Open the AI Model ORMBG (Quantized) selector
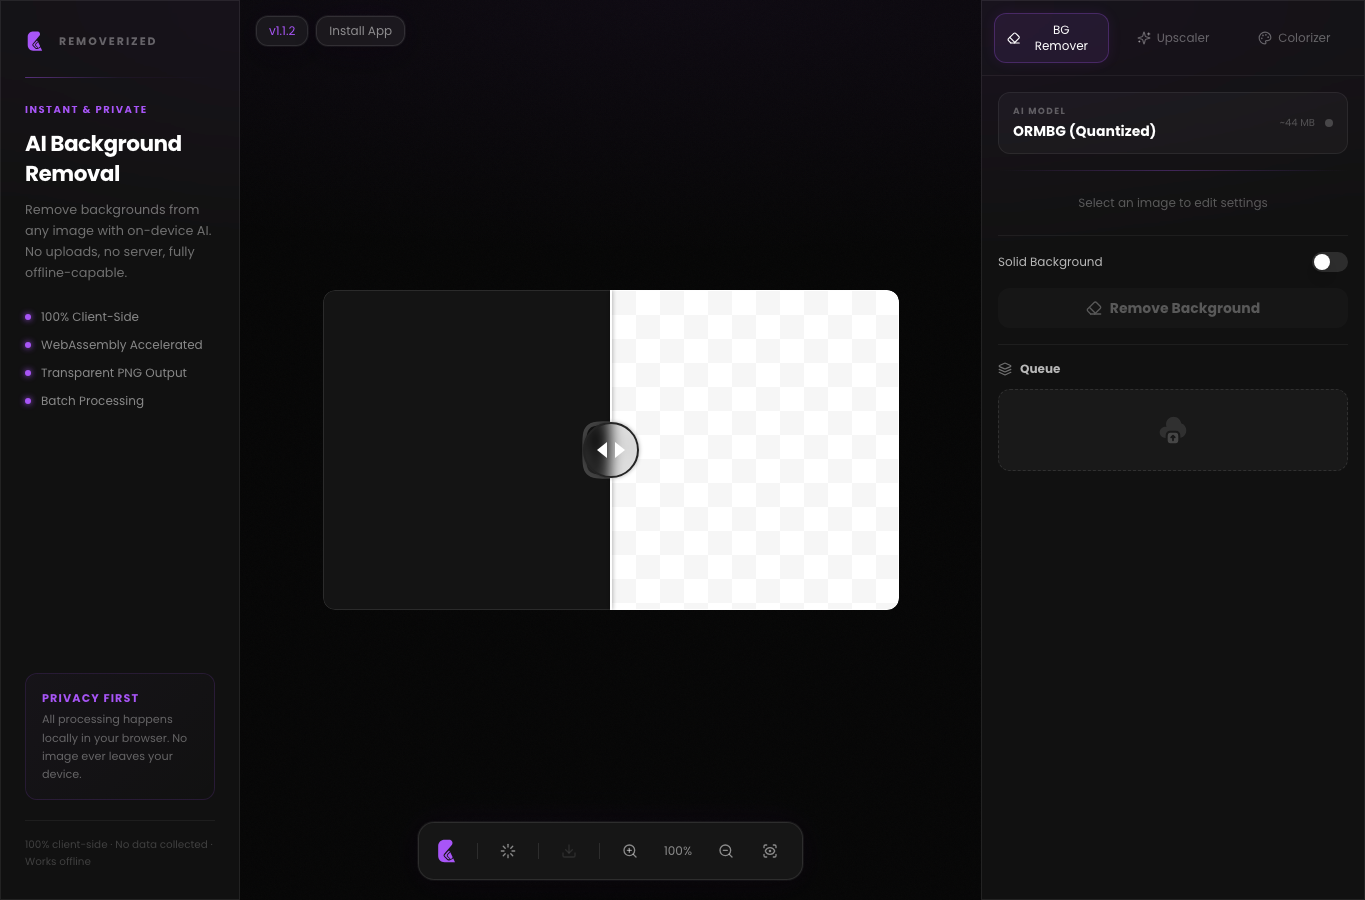This screenshot has height=900, width=1365. click(1173, 123)
